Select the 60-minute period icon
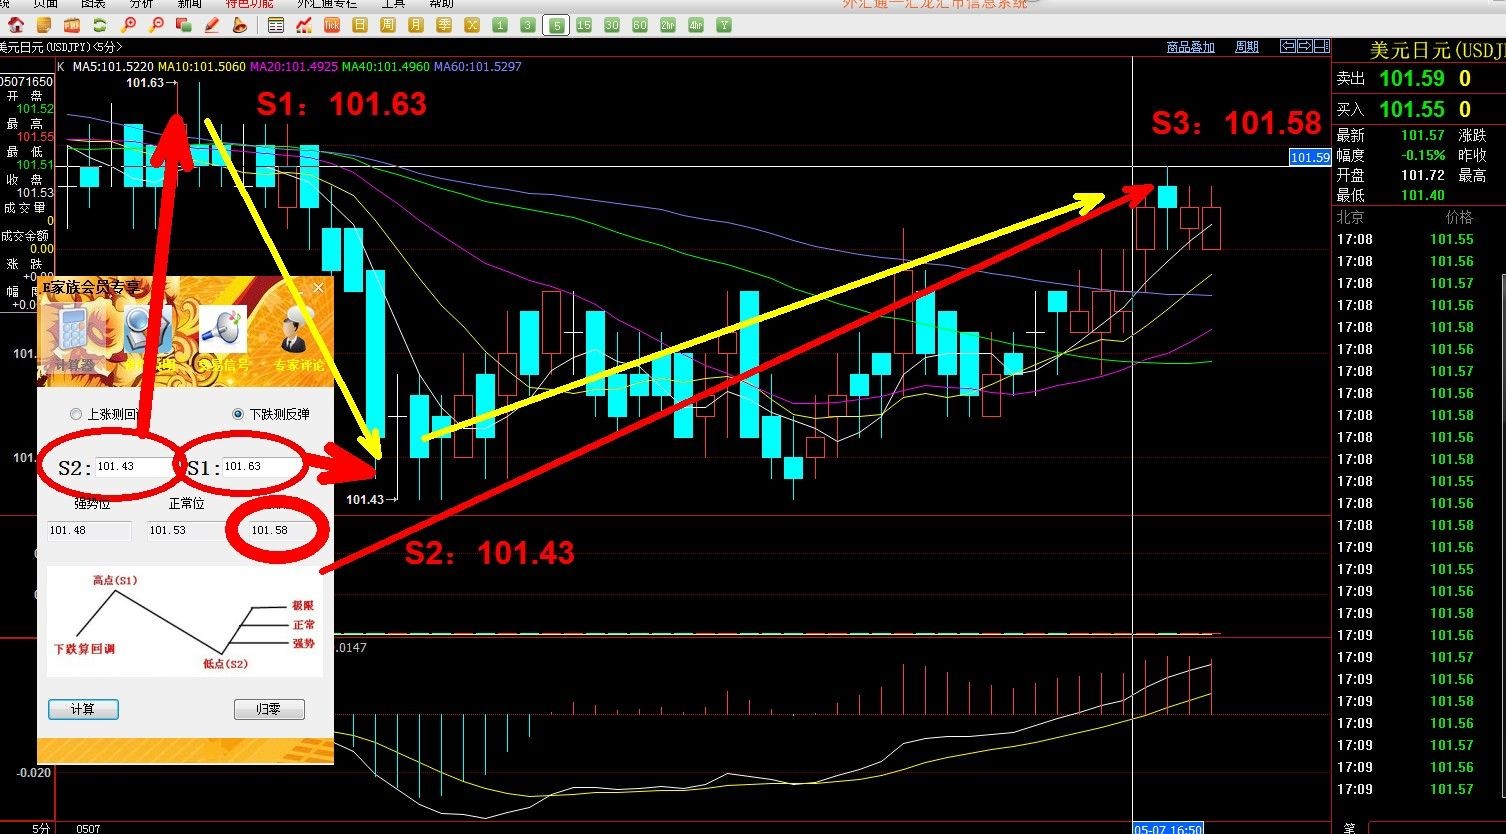The width and height of the screenshot is (1506, 834). [640, 25]
